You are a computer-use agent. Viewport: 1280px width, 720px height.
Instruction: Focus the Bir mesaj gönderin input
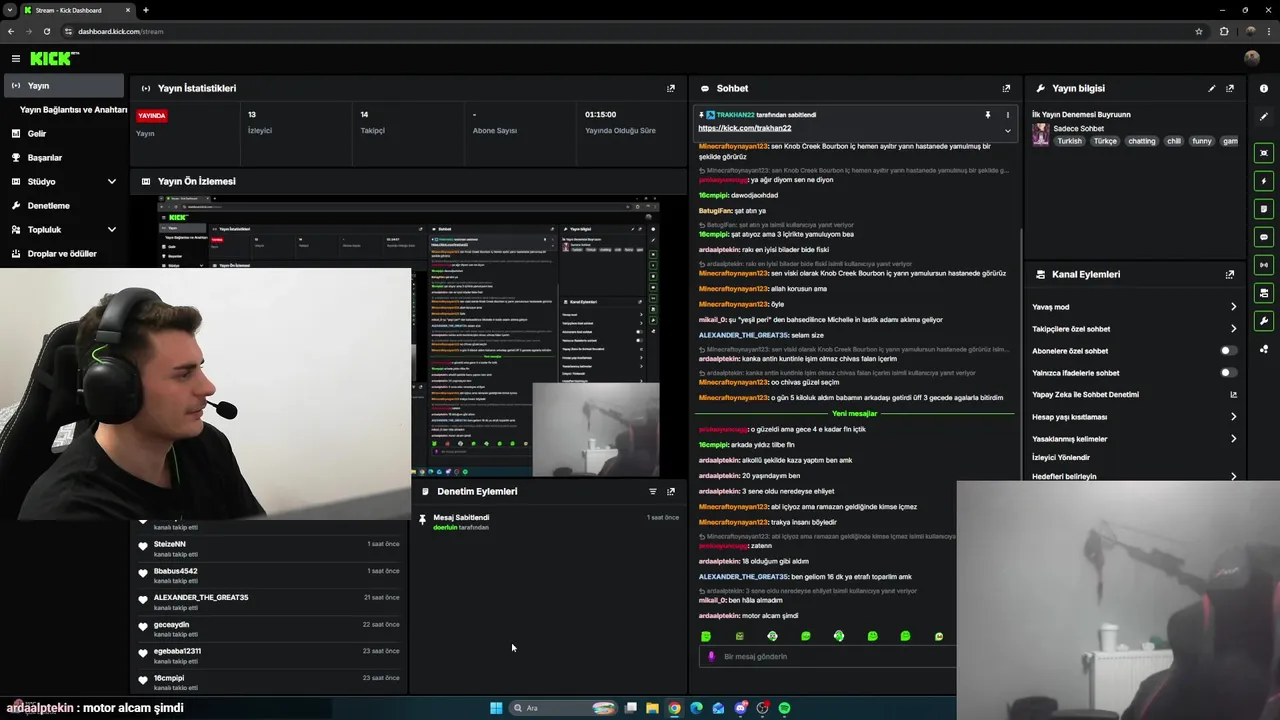826,657
